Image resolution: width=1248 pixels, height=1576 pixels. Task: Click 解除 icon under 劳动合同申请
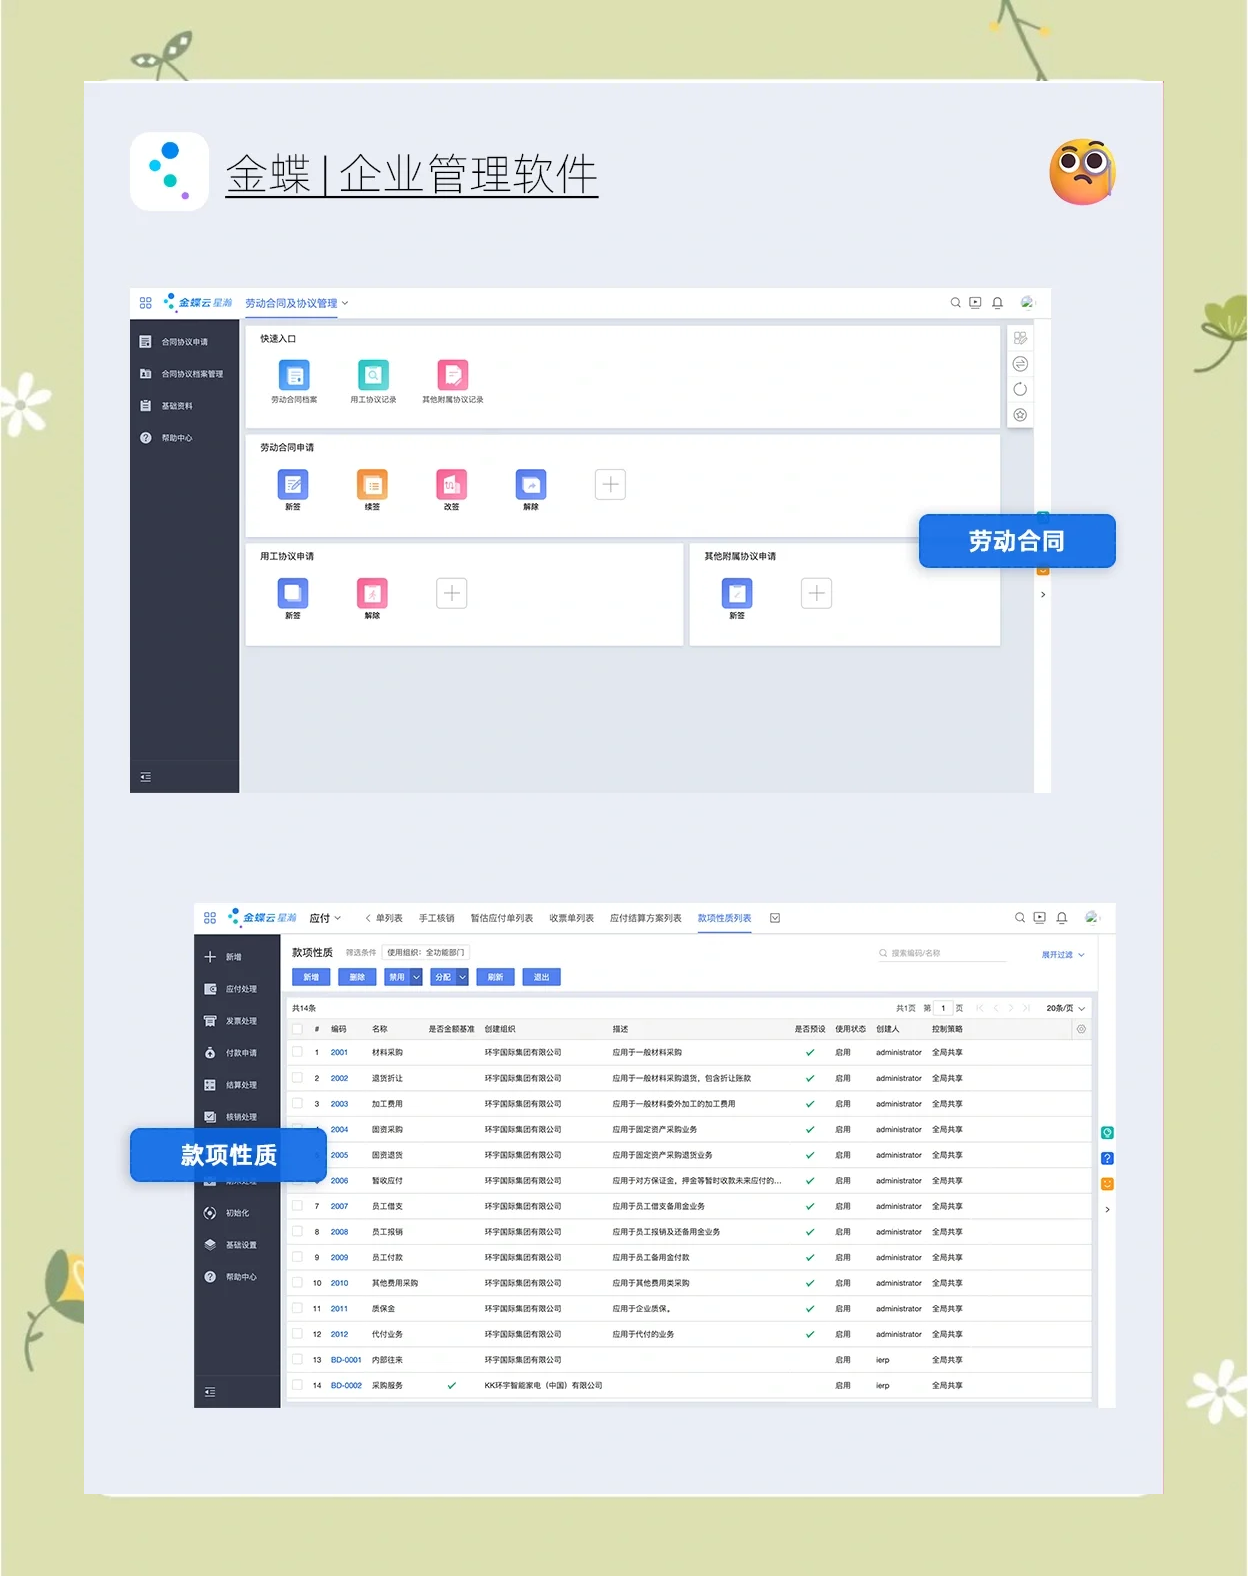coord(531,484)
